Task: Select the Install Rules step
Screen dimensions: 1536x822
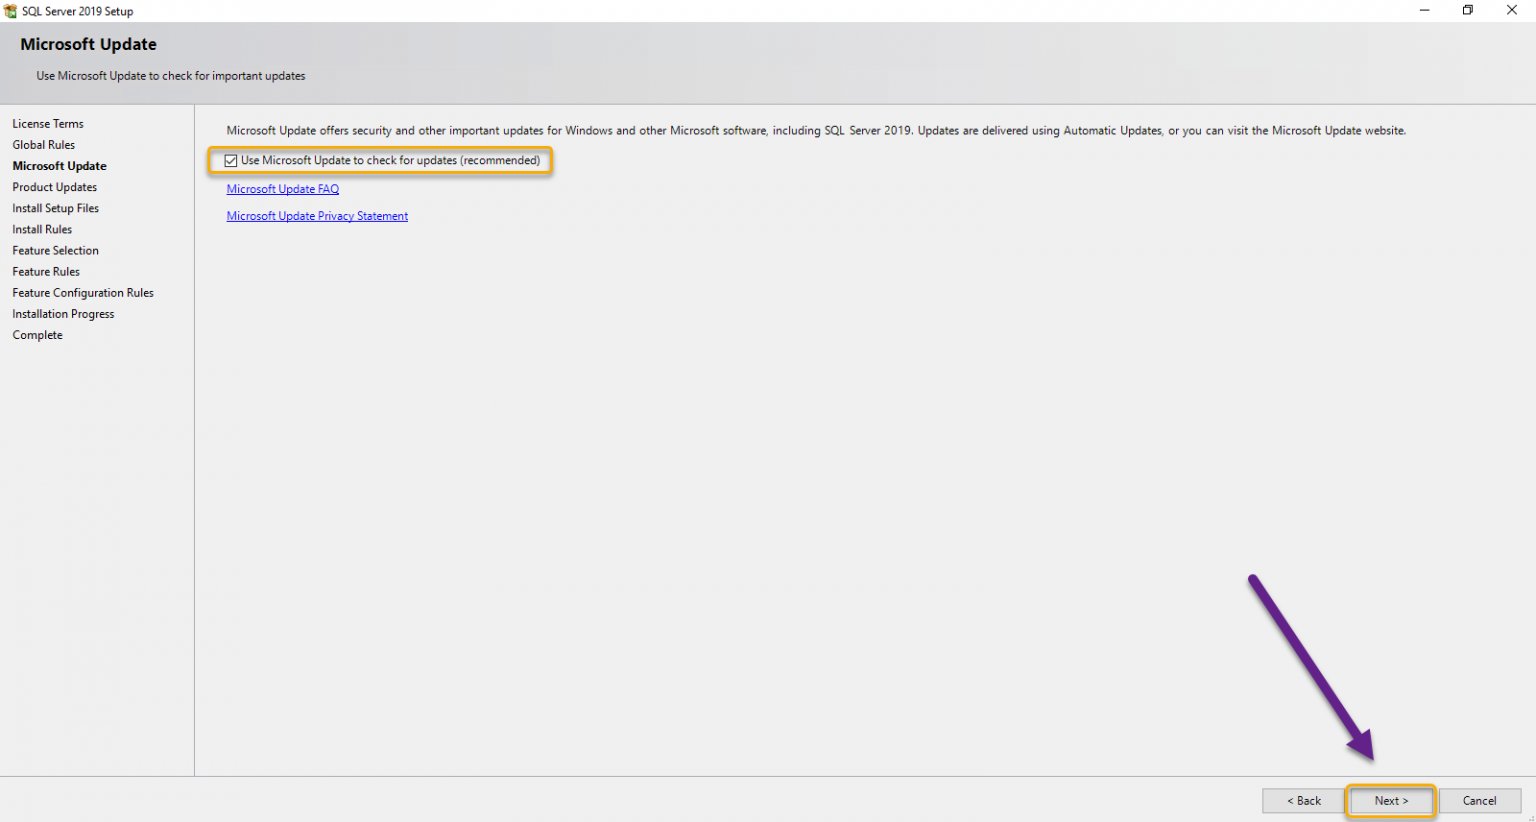Action: coord(41,228)
